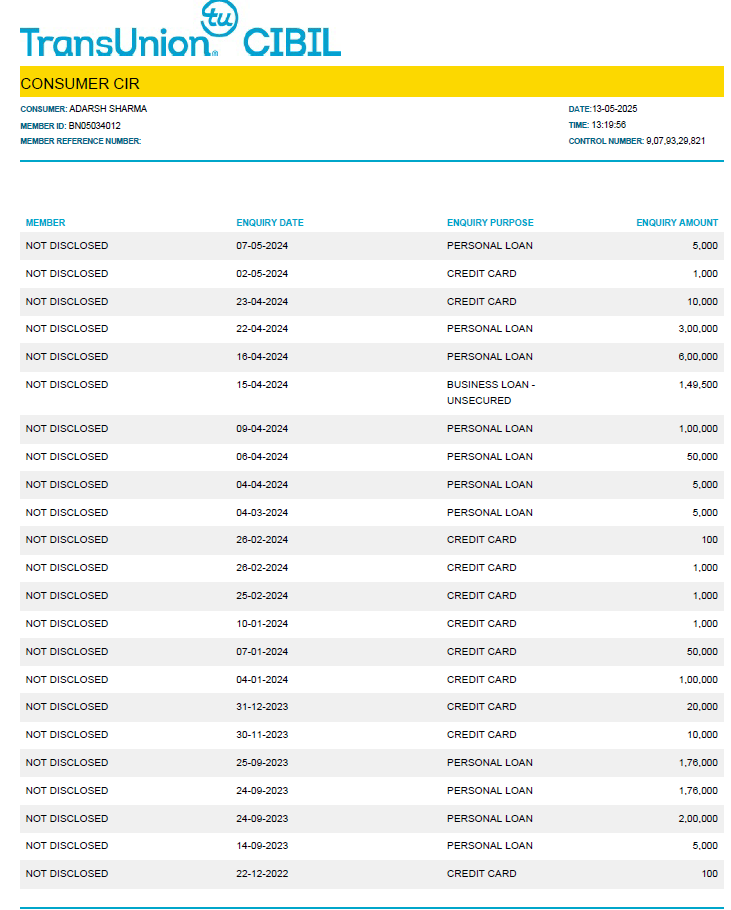Select enquiry date 09-04-2024
731x910 pixels.
click(262, 428)
